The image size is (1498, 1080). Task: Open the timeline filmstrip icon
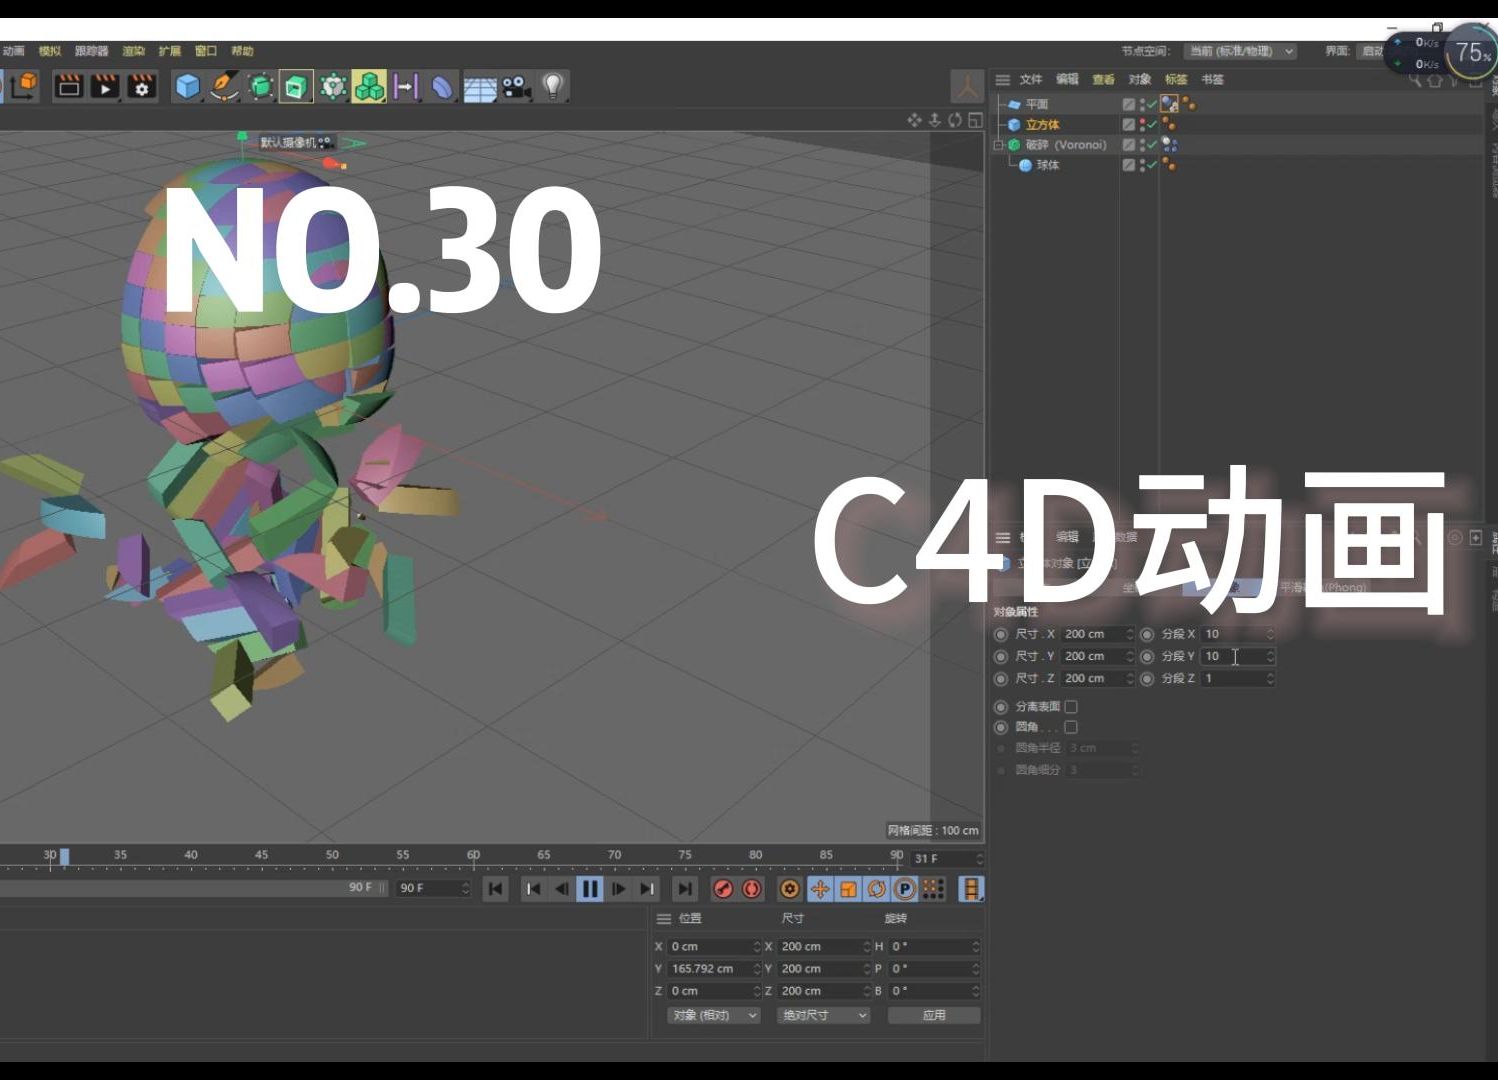click(971, 889)
